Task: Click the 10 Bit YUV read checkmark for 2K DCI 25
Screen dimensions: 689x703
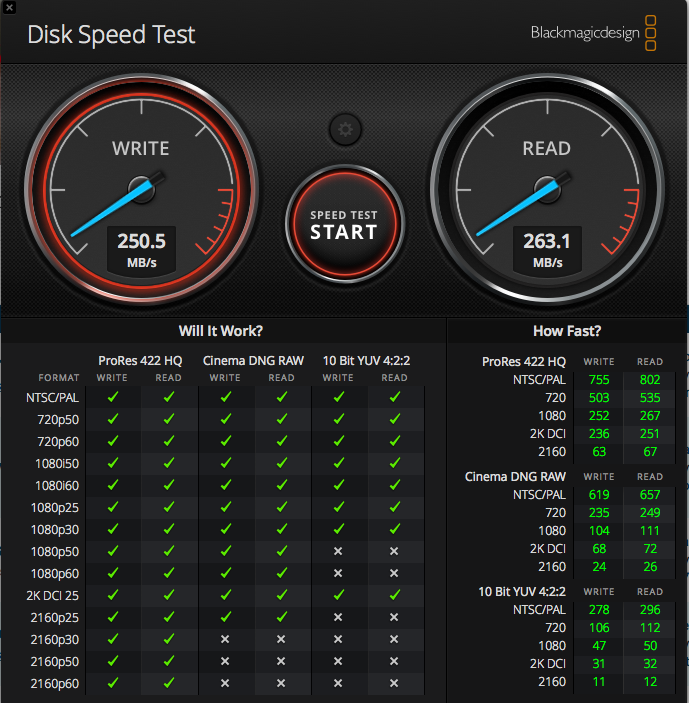Action: pyautogui.click(x=395, y=595)
